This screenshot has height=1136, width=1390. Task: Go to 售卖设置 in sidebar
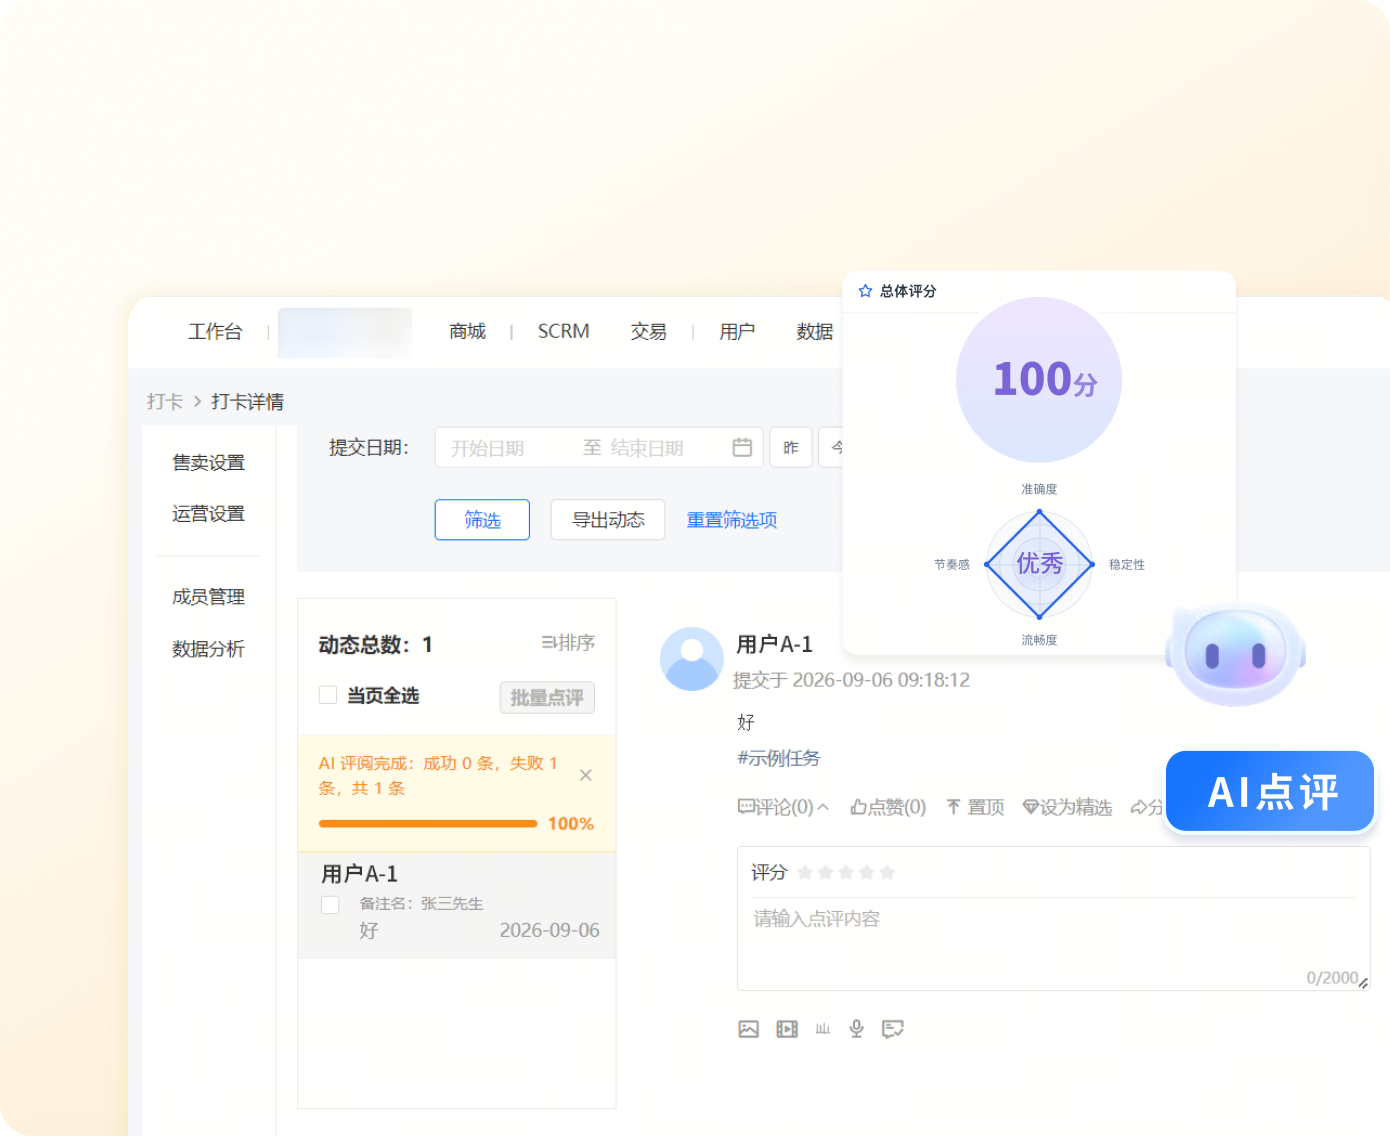(x=208, y=463)
